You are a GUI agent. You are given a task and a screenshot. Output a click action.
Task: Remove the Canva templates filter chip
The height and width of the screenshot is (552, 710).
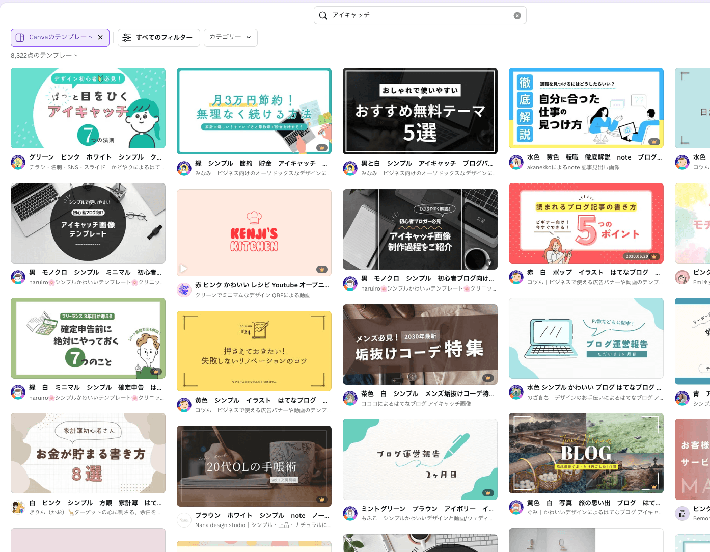coord(100,37)
